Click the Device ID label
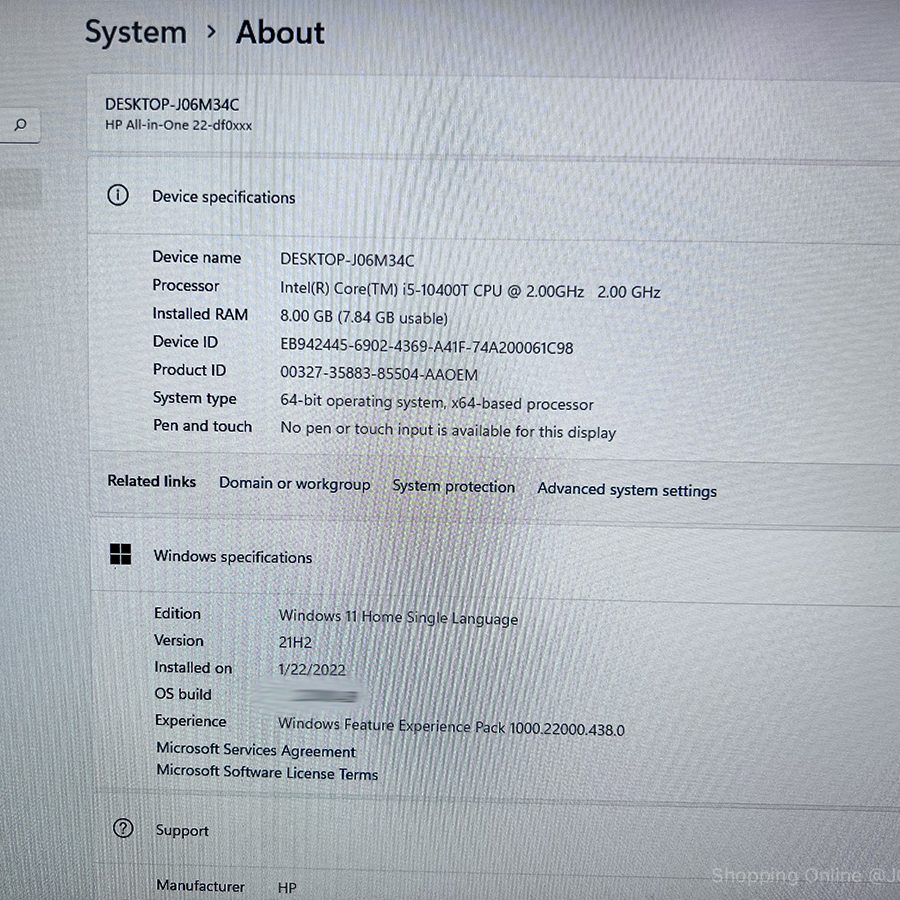900x900 pixels. pos(185,342)
